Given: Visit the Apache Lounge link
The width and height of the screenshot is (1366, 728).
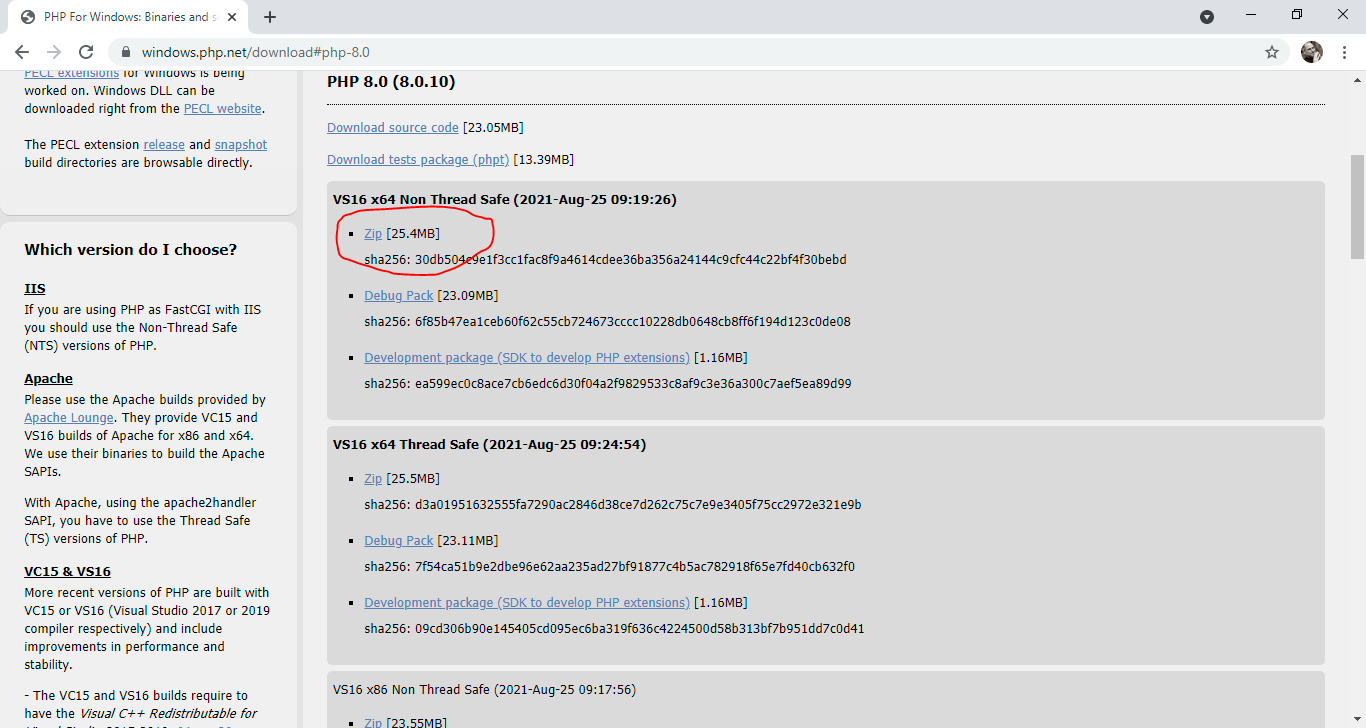Looking at the screenshot, I should pos(69,418).
